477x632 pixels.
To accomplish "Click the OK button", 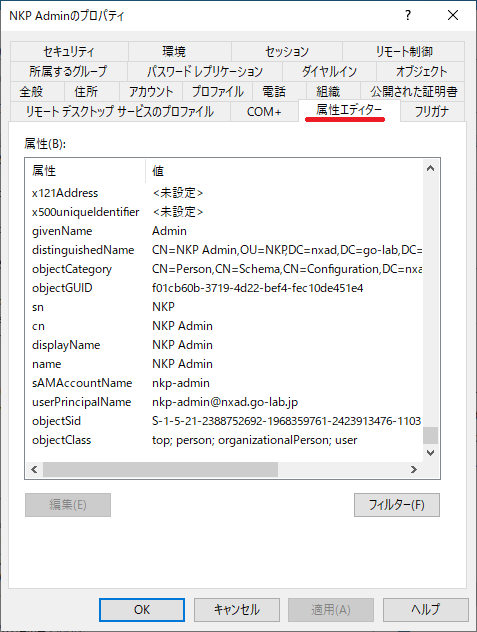I will point(142,609).
